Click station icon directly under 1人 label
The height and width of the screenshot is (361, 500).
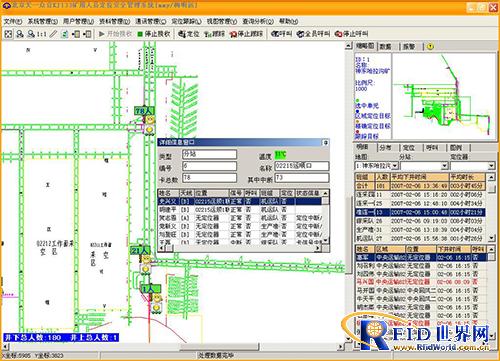156,298
